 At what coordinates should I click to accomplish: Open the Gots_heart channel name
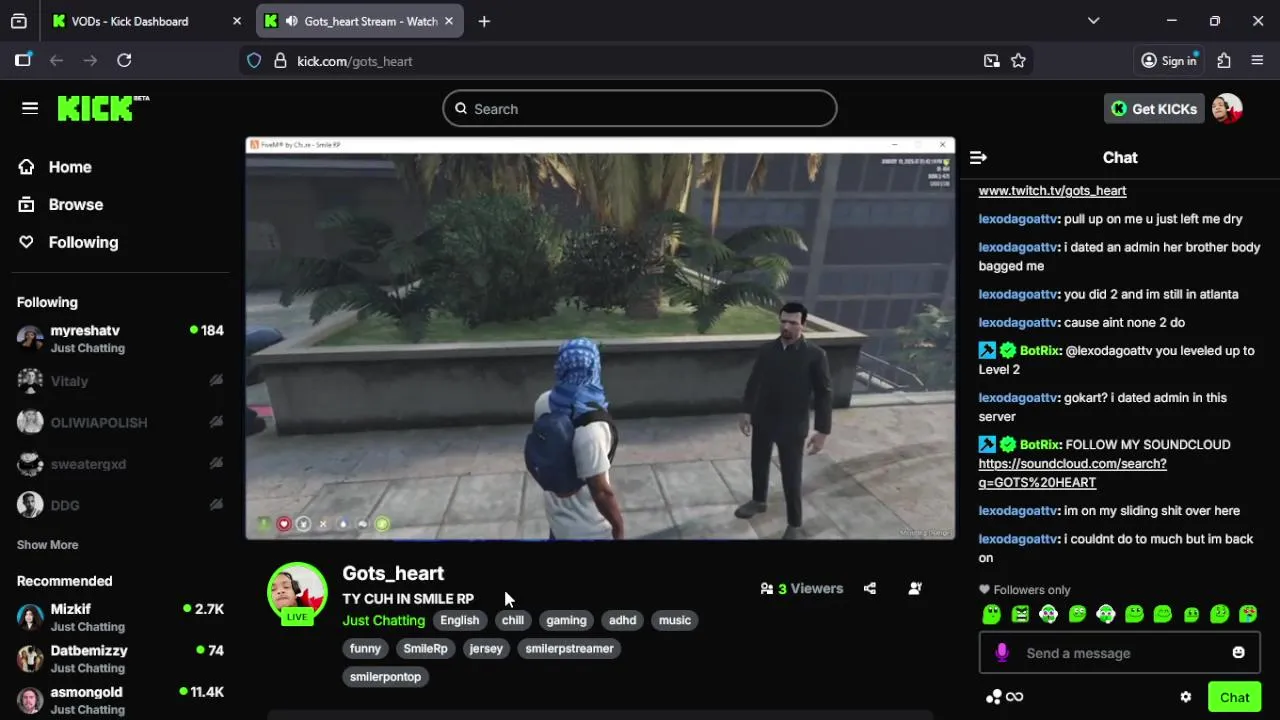(393, 573)
